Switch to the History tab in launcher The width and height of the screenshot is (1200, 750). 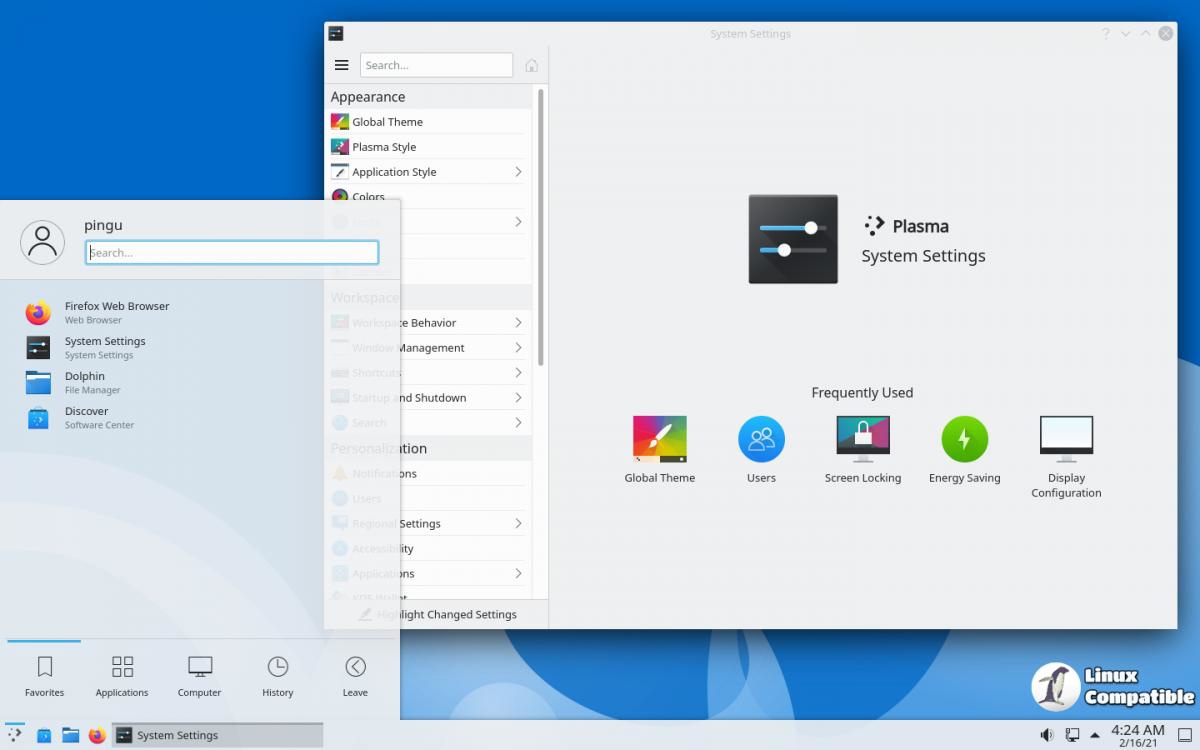pos(278,677)
